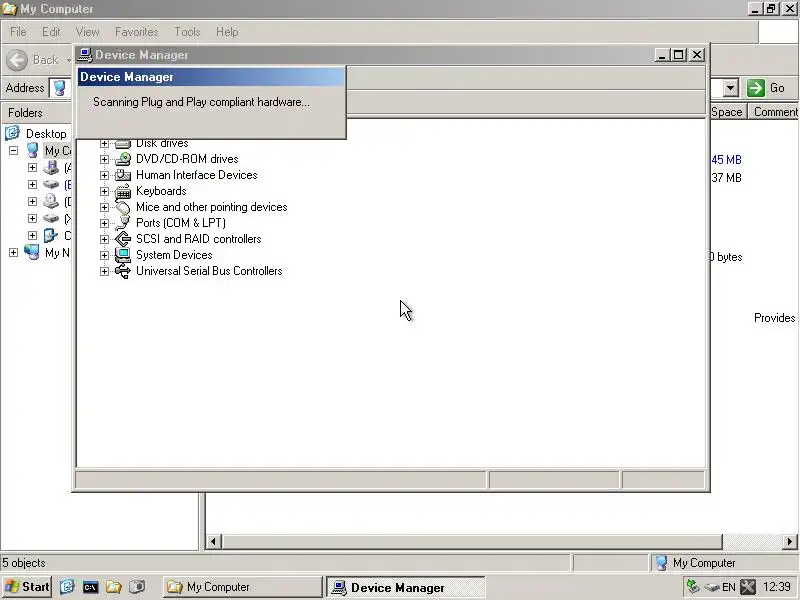Click the 5 objects status bar text
This screenshot has height=600, width=800.
[24, 563]
